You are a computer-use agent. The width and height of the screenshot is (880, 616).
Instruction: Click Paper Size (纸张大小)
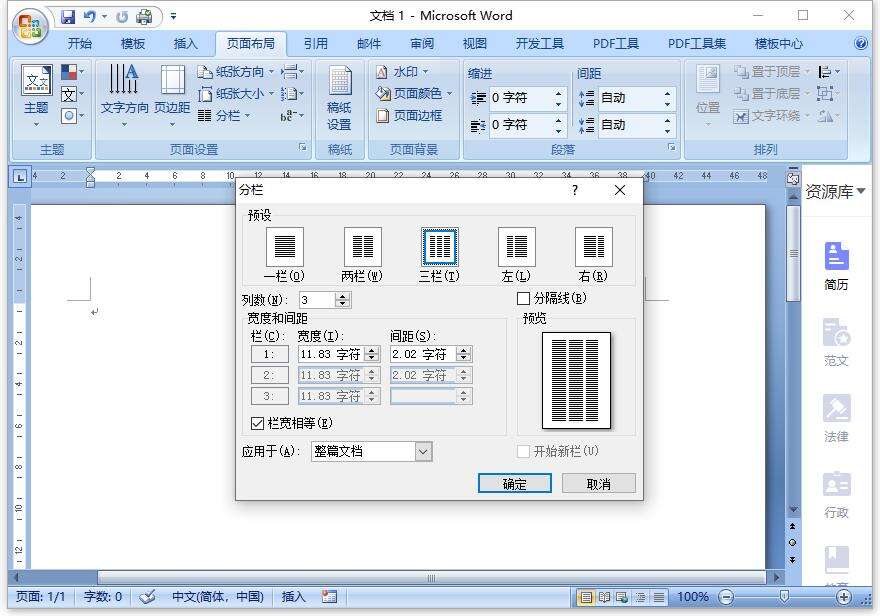[235, 94]
